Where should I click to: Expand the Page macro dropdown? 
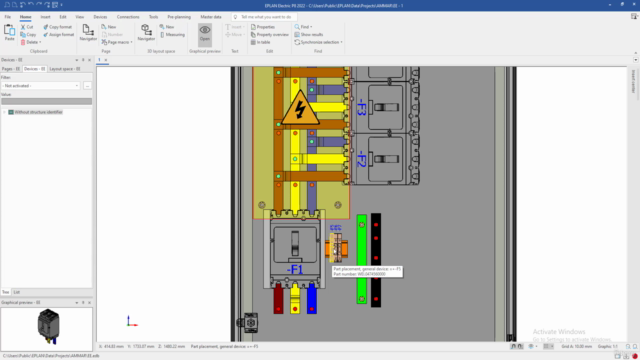click(131, 42)
